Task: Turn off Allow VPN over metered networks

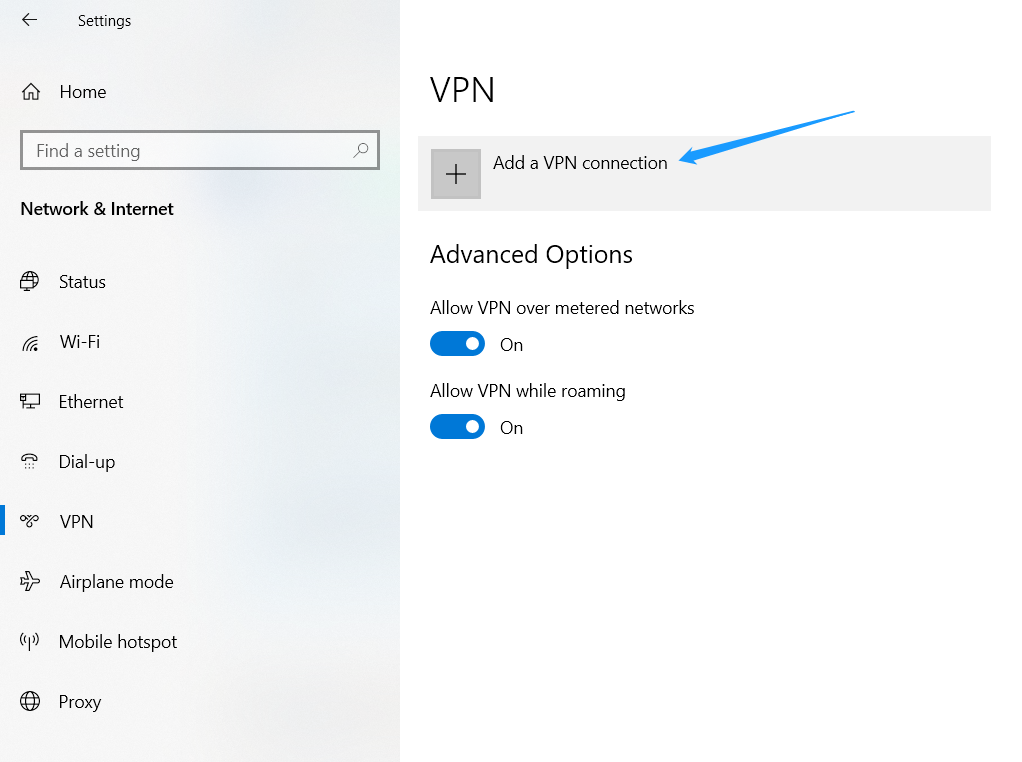Action: tap(457, 344)
